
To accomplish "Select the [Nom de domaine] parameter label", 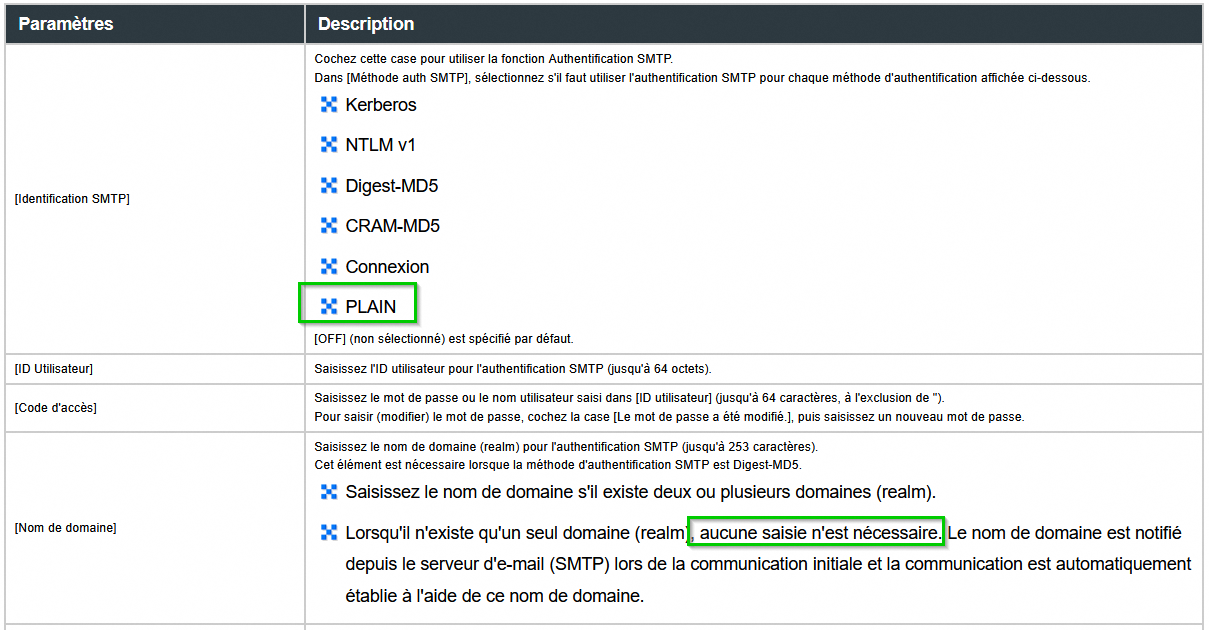I will pos(65,527).
